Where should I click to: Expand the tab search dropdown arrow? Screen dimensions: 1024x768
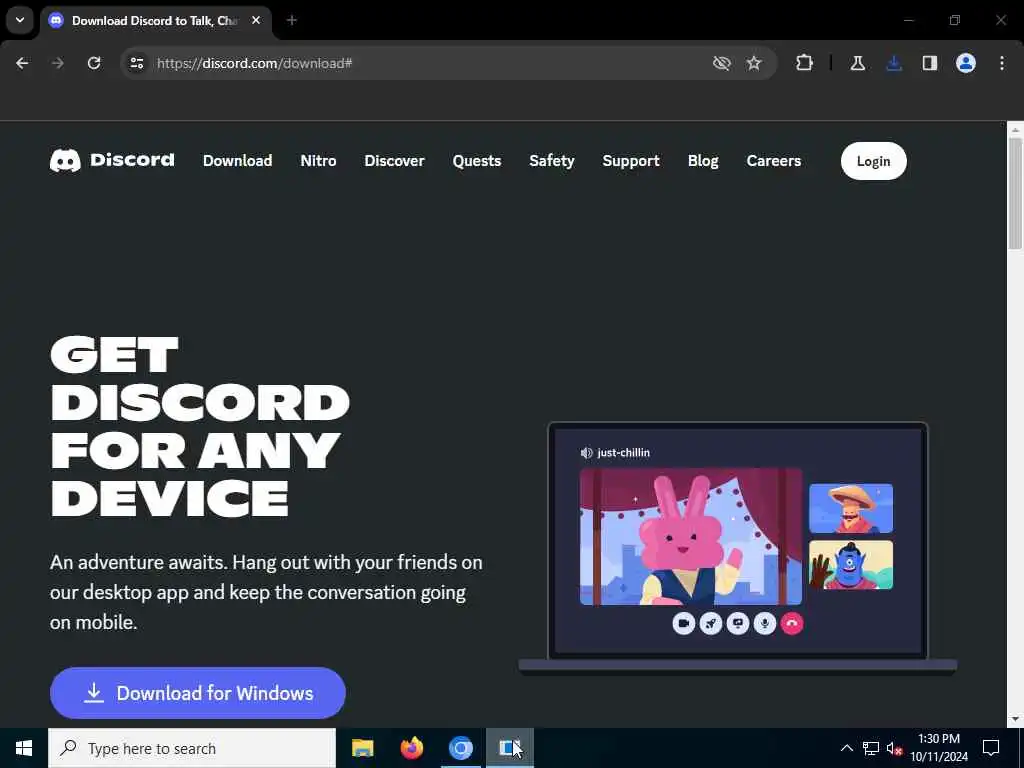pyautogui.click(x=20, y=20)
